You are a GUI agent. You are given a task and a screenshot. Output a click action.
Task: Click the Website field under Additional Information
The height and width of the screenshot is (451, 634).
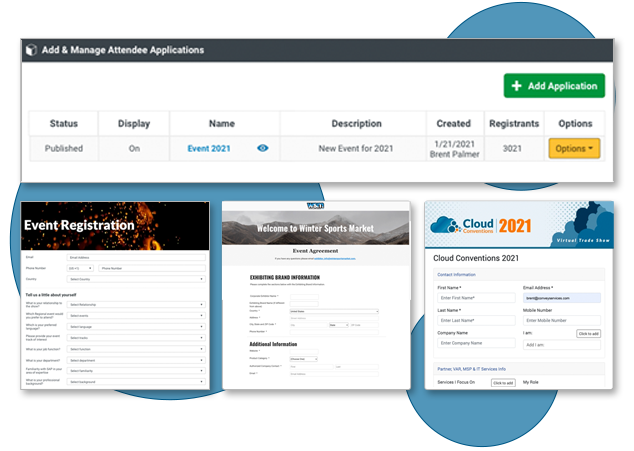pos(304,351)
